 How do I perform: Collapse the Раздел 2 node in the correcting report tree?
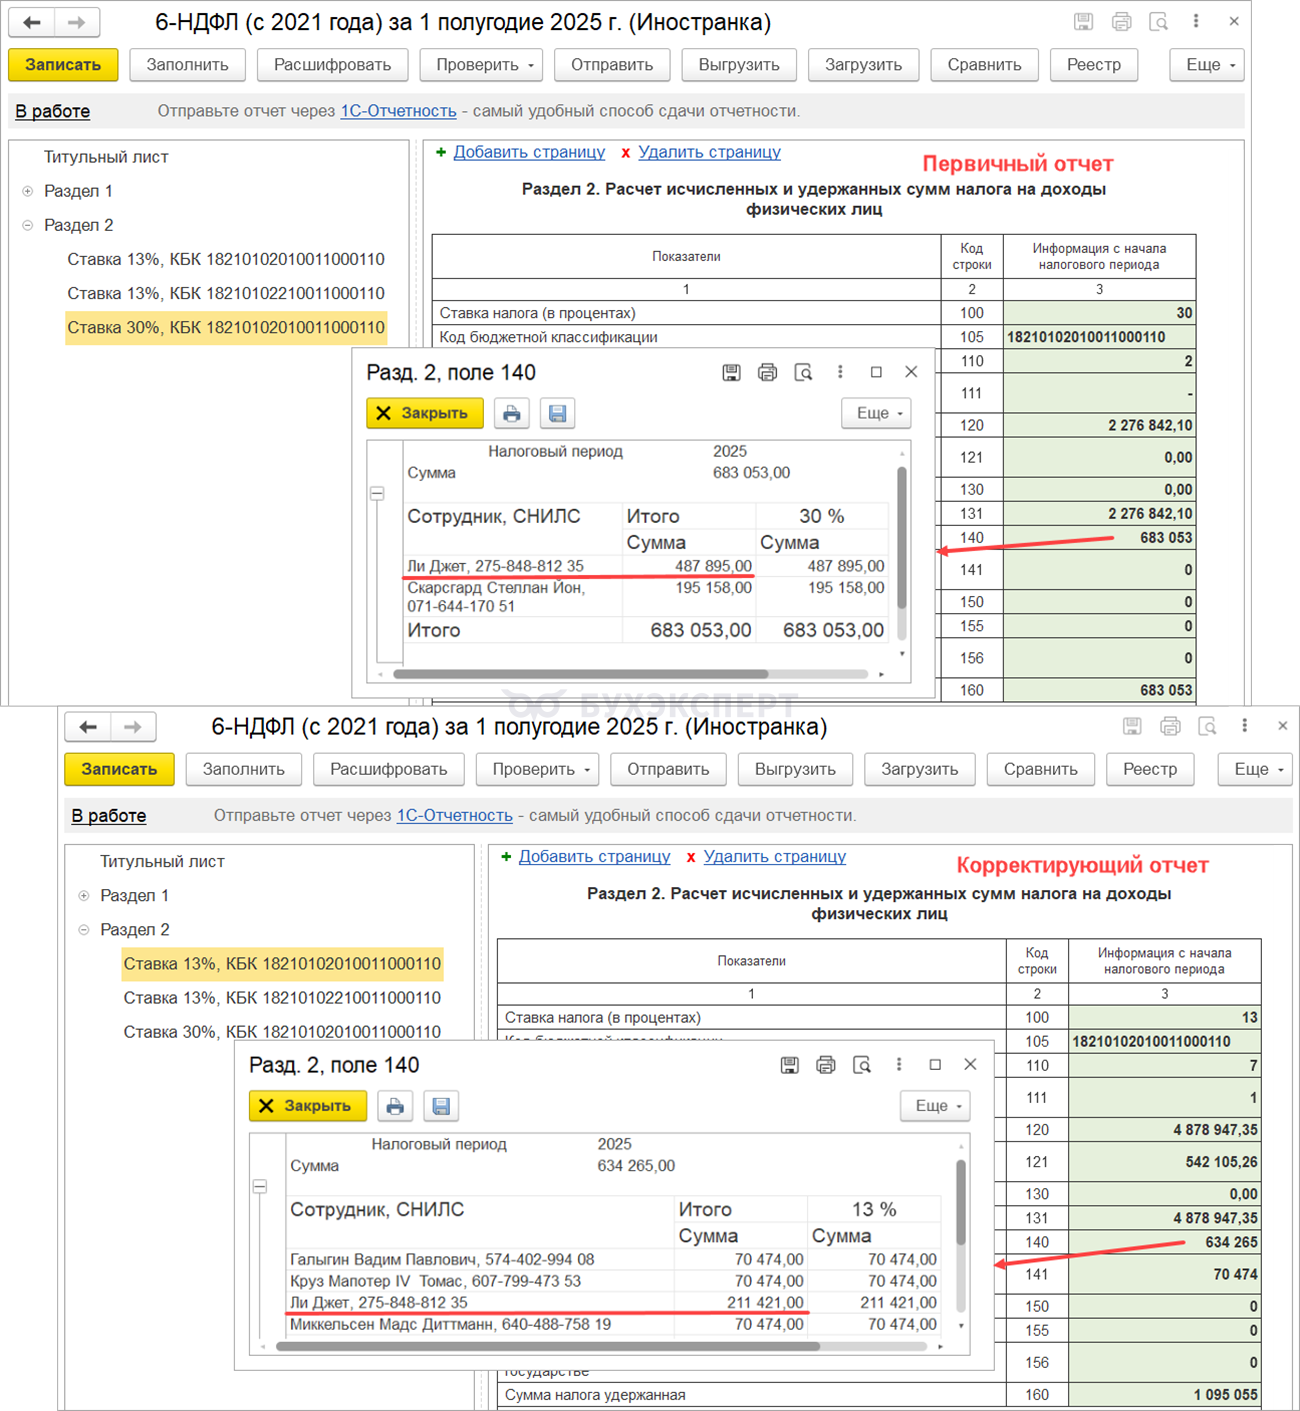84,930
